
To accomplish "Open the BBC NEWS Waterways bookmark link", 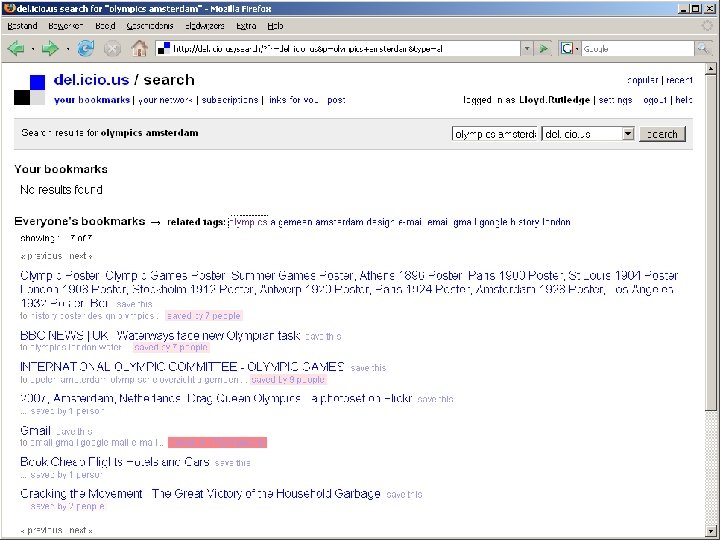I will coord(160,335).
